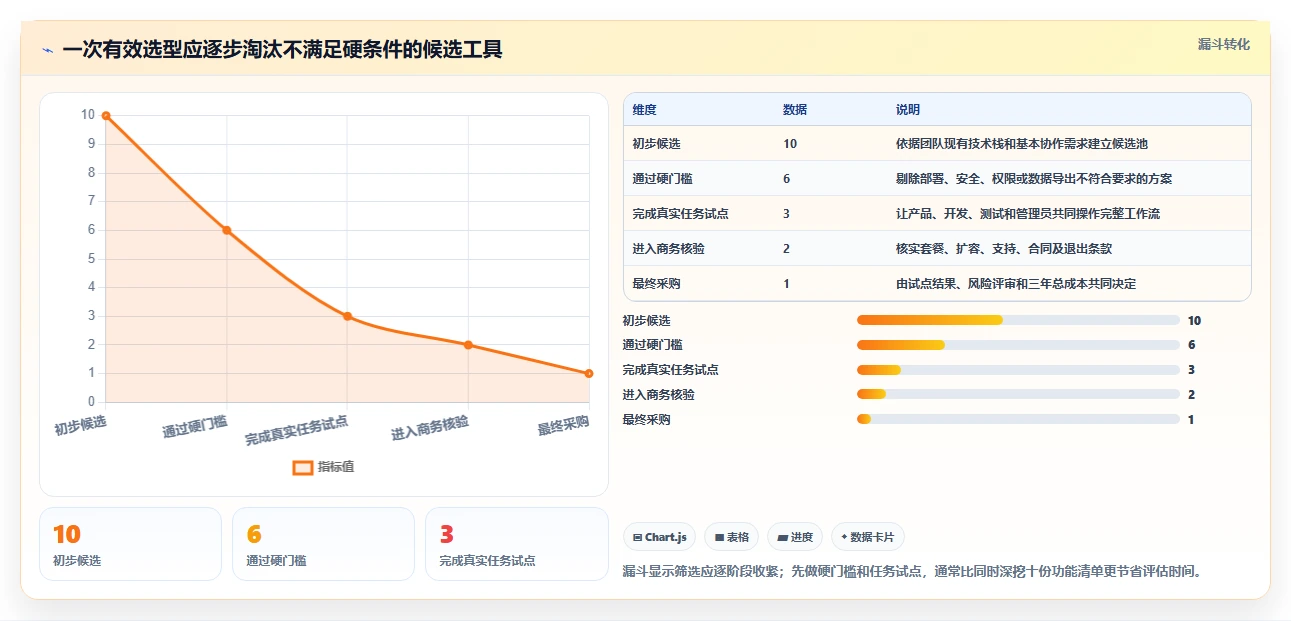Screen dimensions: 1291x621
Task: Click the chart point for 进入商务核验
Action: [x=468, y=345]
